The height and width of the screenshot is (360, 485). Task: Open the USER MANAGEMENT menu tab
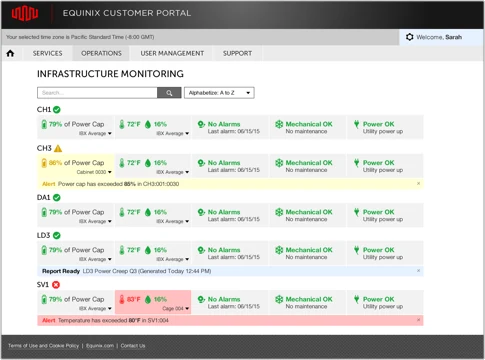pos(172,53)
